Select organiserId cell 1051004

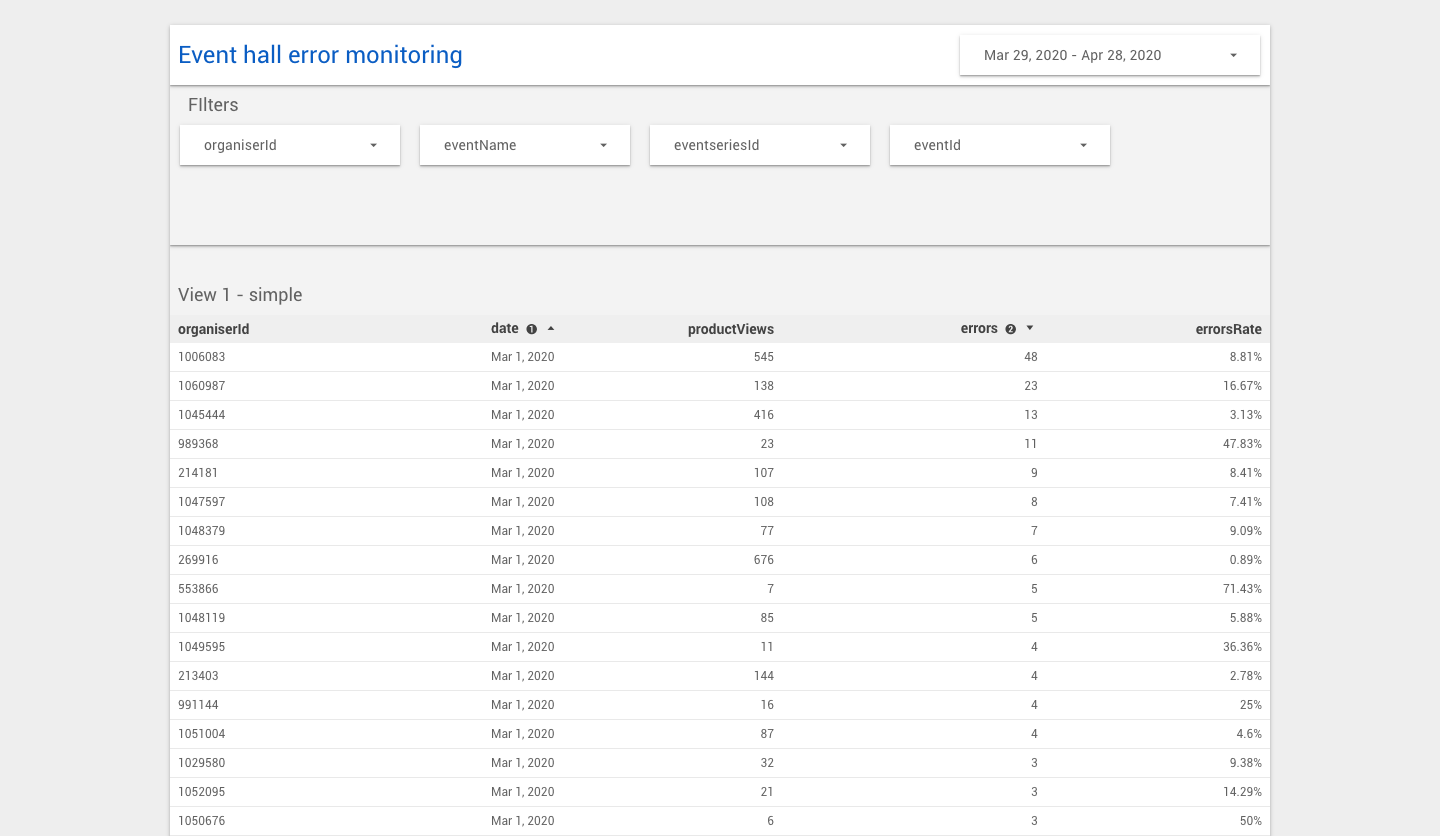(201, 734)
